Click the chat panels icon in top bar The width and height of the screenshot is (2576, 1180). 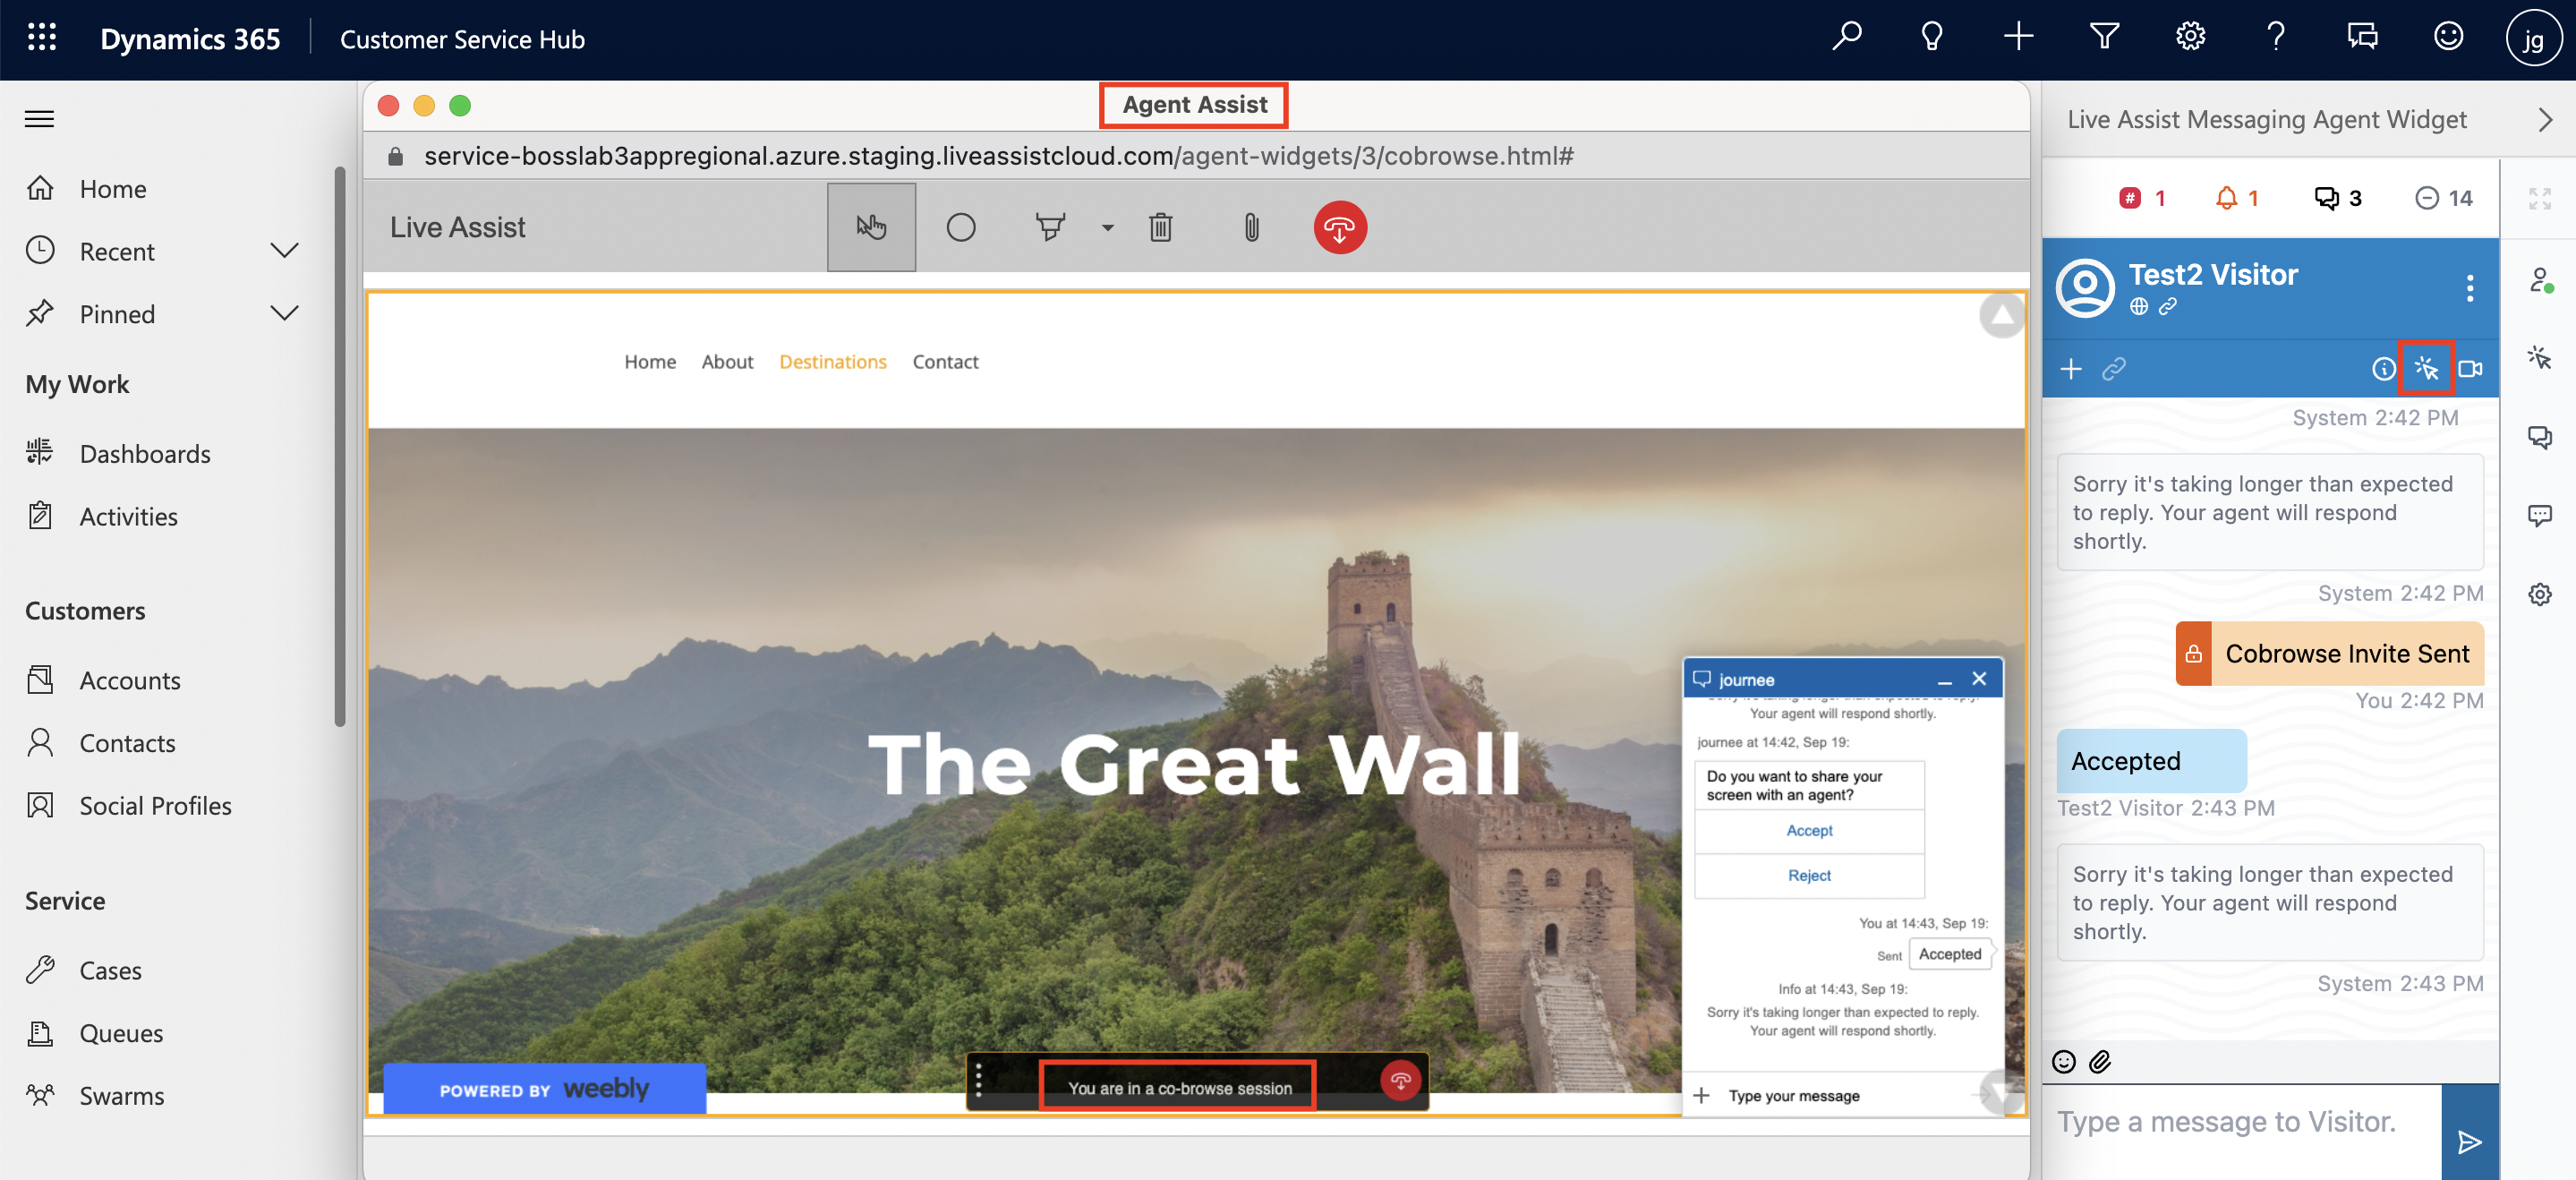pyautogui.click(x=2362, y=38)
